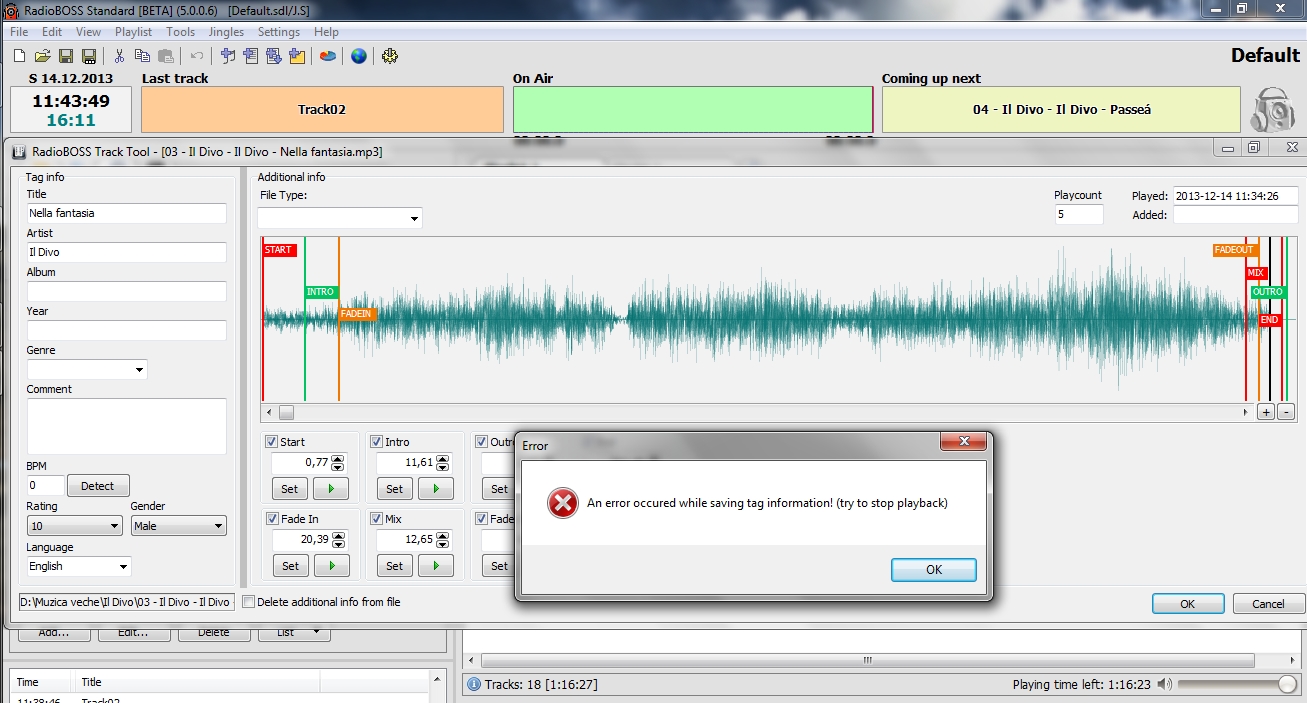Open the Playlist menu
This screenshot has height=703, width=1307.
(x=133, y=32)
